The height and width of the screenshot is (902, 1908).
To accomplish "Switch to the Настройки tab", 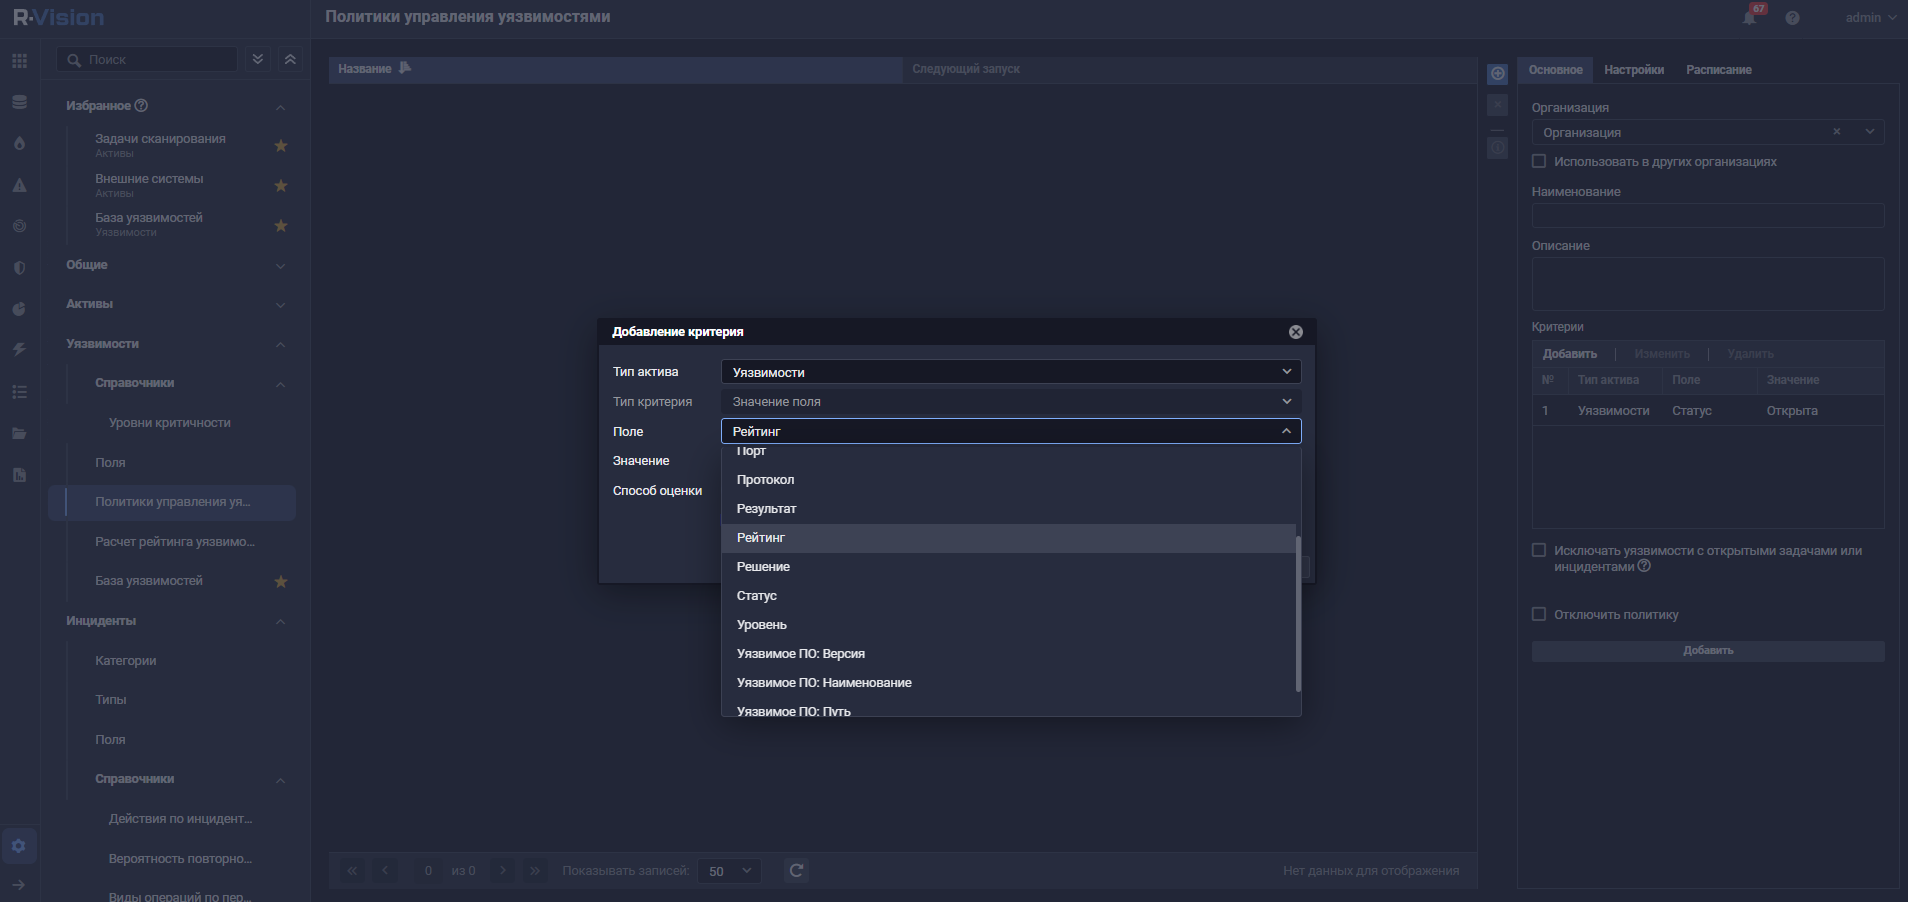I will point(1634,70).
